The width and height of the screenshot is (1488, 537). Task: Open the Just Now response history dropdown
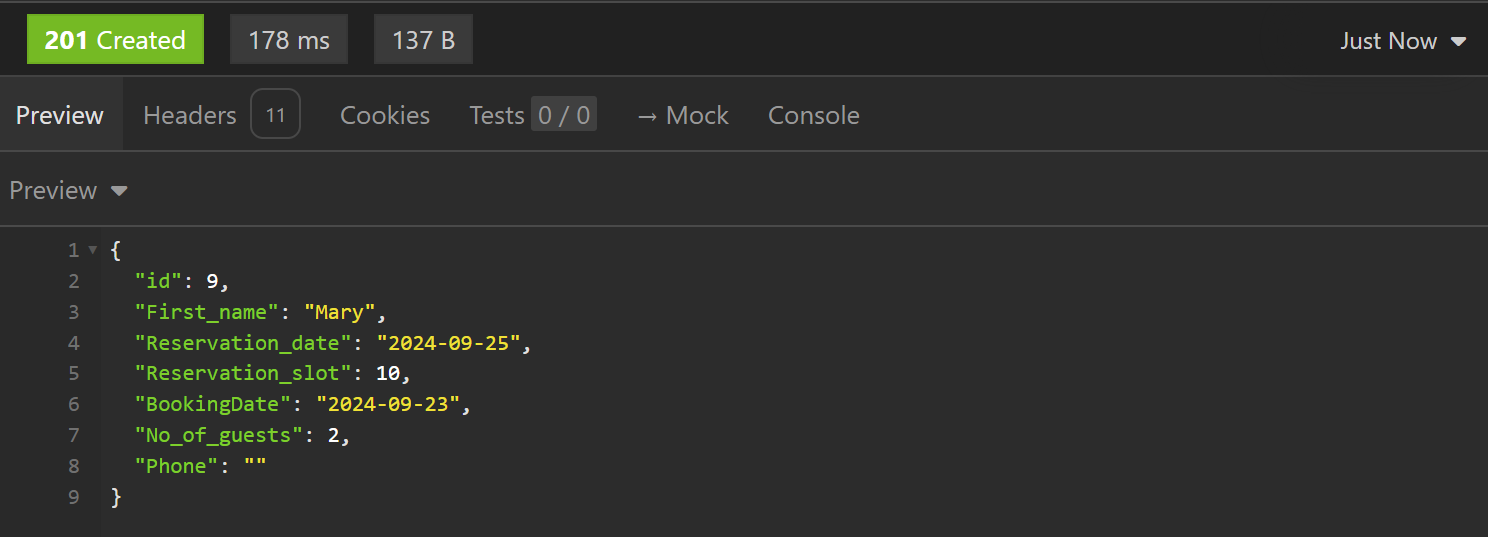(x=1402, y=41)
